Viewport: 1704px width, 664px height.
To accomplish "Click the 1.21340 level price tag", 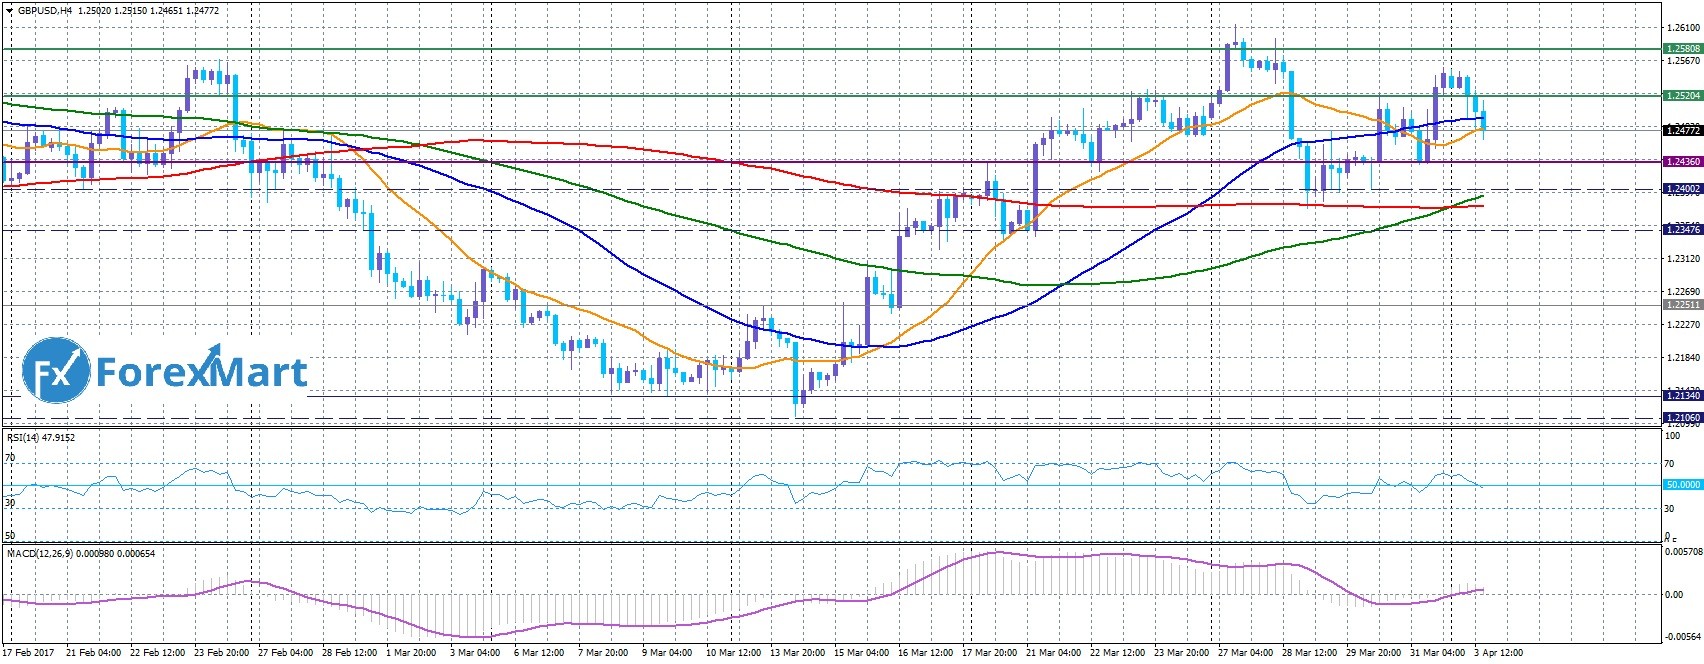I will click(1682, 396).
